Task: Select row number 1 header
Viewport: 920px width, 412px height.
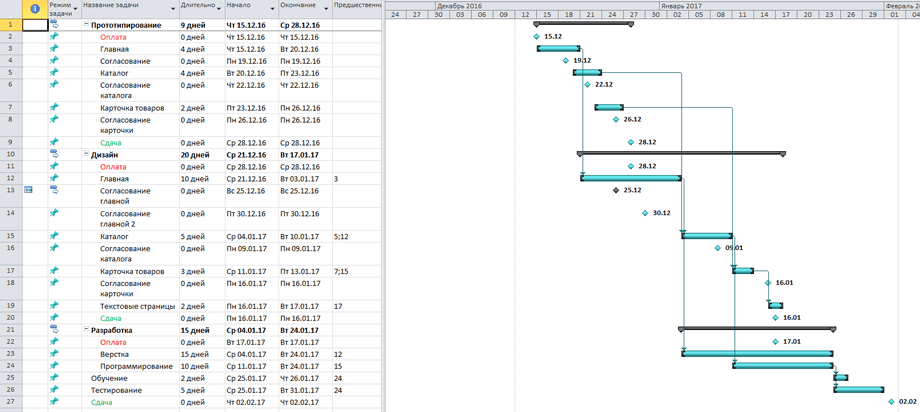Action: coord(11,25)
